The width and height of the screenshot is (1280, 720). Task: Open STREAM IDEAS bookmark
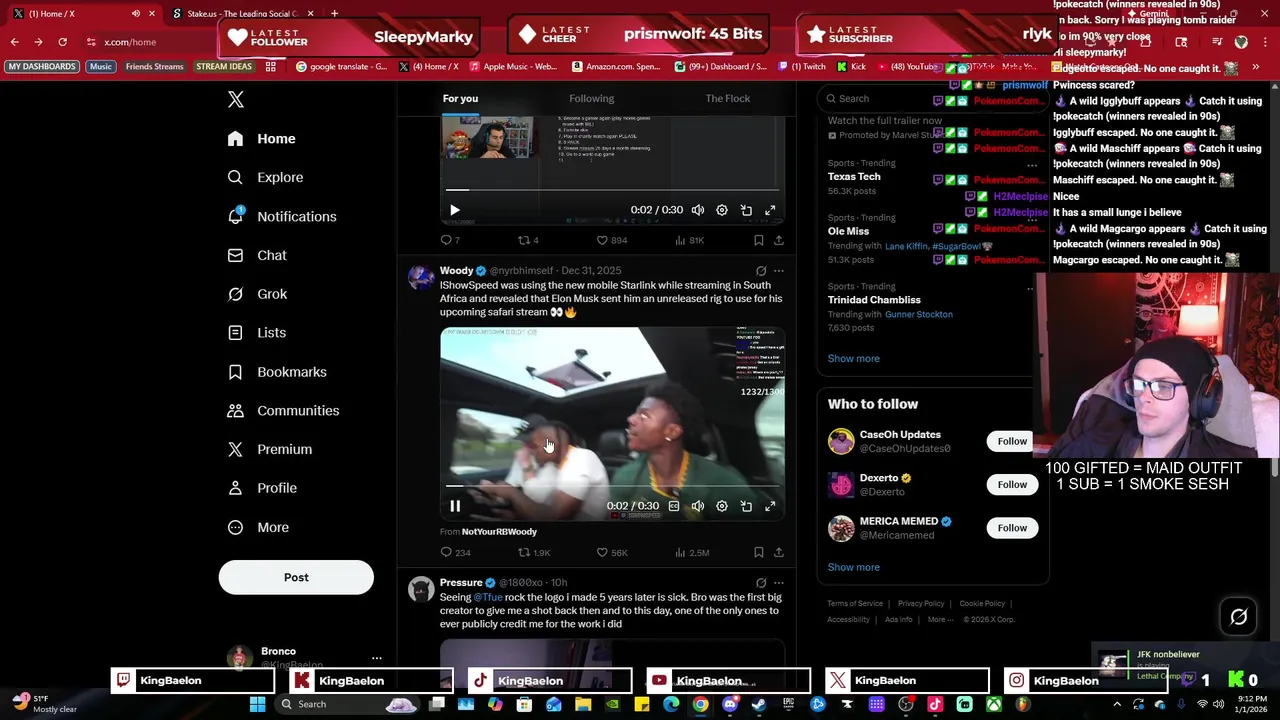coord(224,66)
